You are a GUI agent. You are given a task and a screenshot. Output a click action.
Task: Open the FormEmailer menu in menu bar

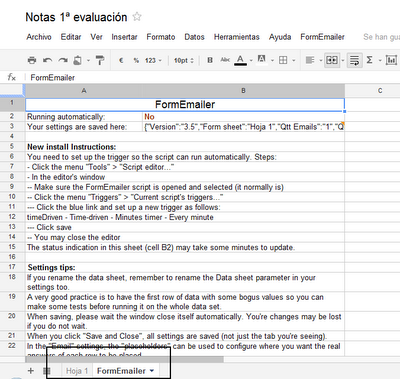pos(322,37)
